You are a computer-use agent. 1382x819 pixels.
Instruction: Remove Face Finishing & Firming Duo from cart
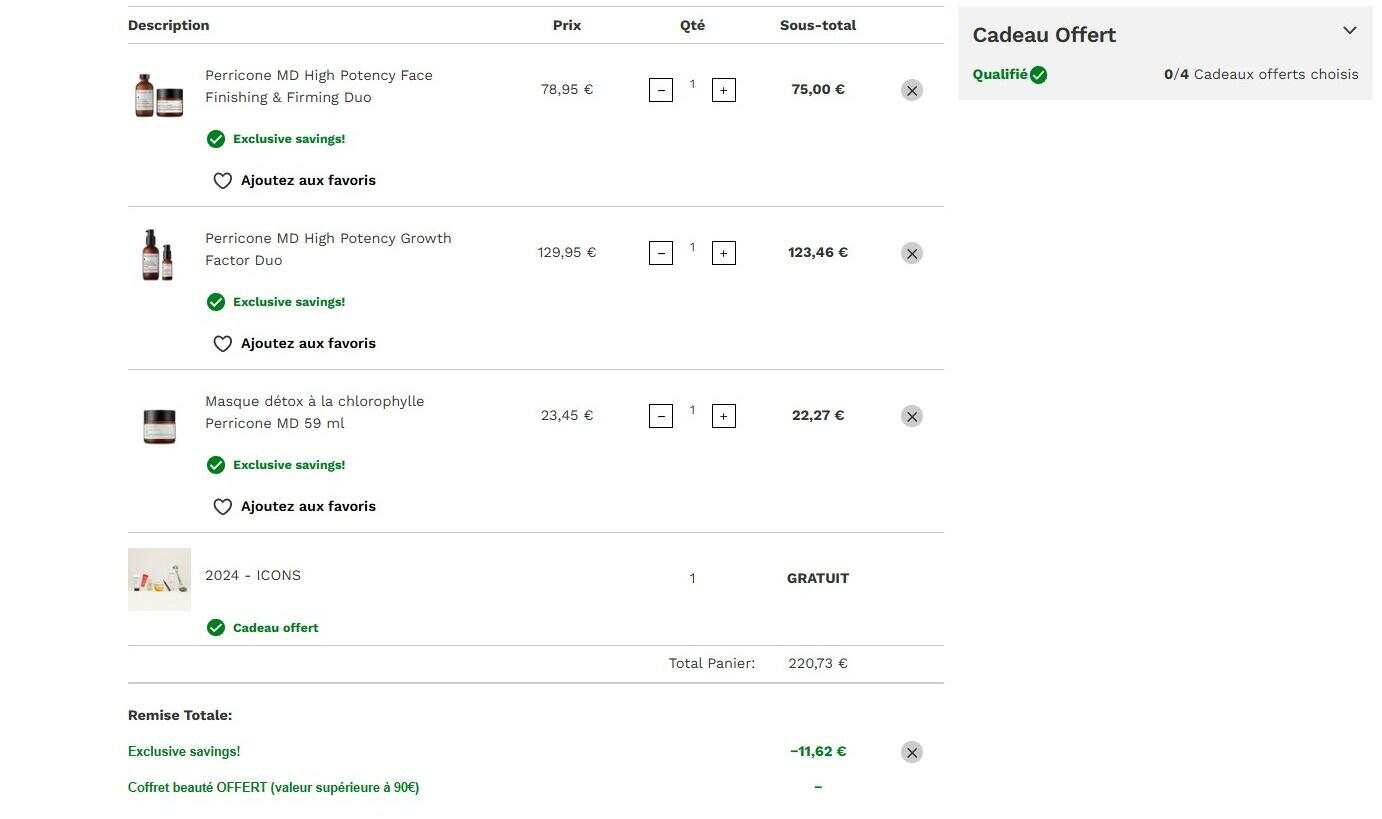click(911, 90)
